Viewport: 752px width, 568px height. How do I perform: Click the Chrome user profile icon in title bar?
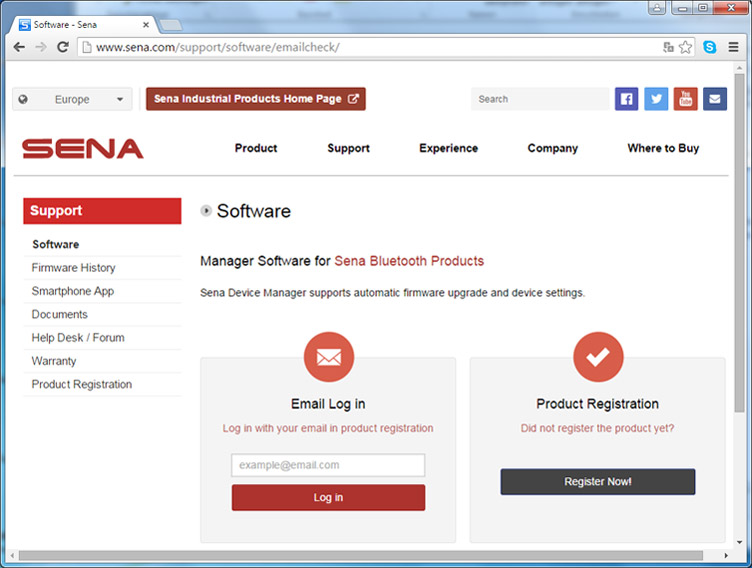tap(657, 8)
